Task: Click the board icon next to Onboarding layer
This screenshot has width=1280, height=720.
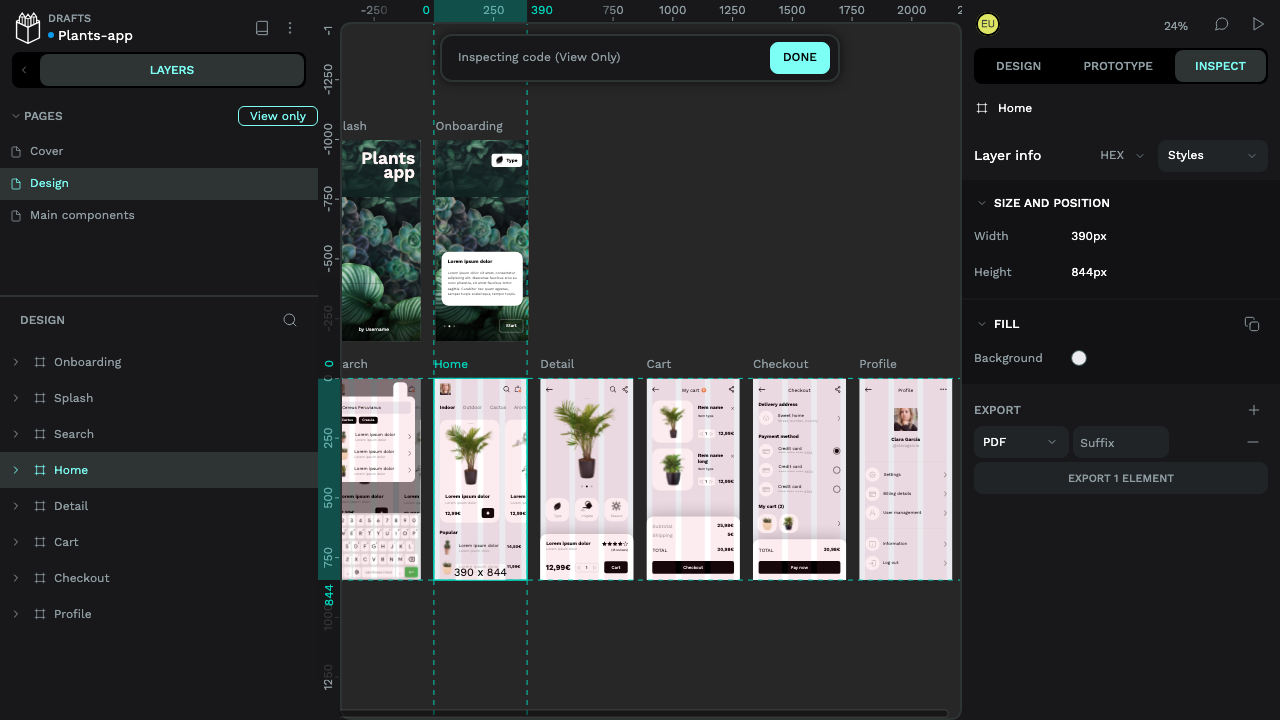Action: click(x=40, y=362)
